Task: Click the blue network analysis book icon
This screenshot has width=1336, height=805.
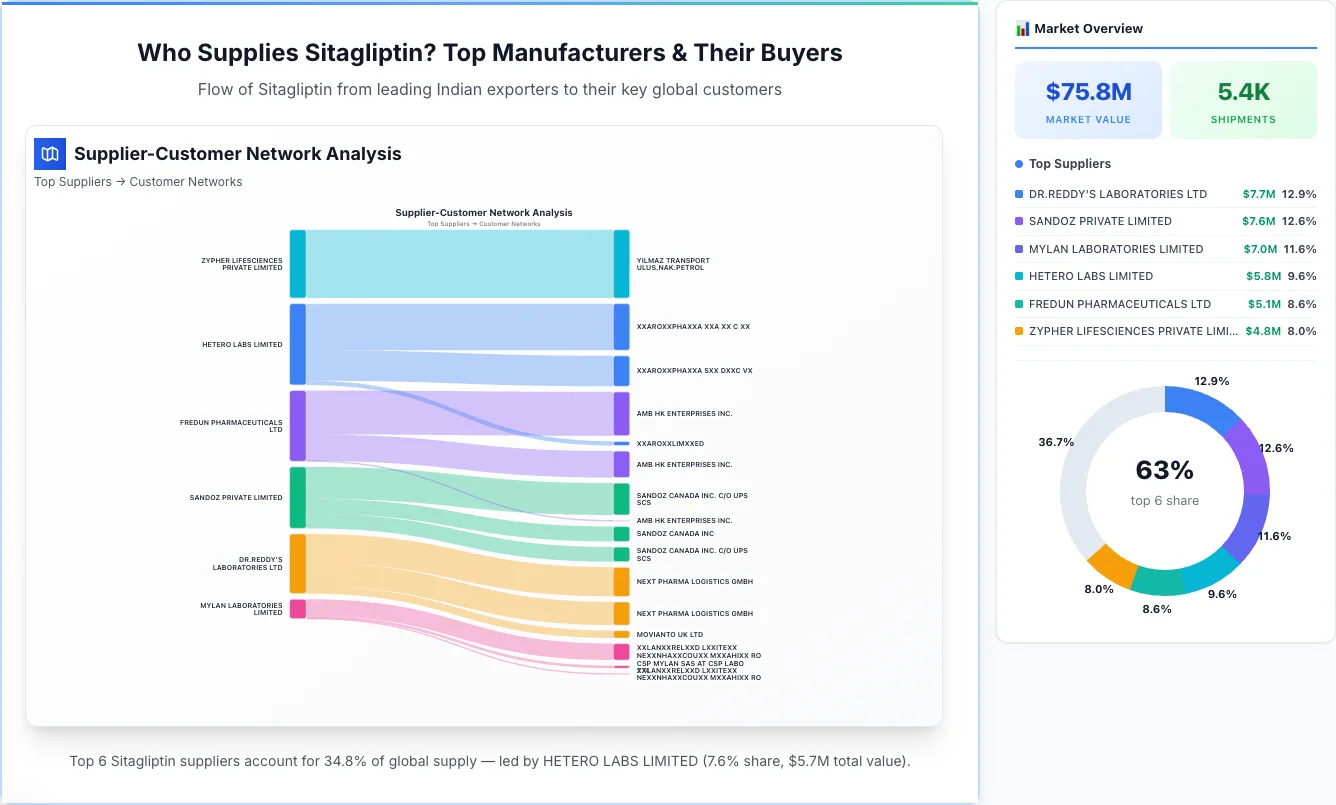Action: coord(49,154)
